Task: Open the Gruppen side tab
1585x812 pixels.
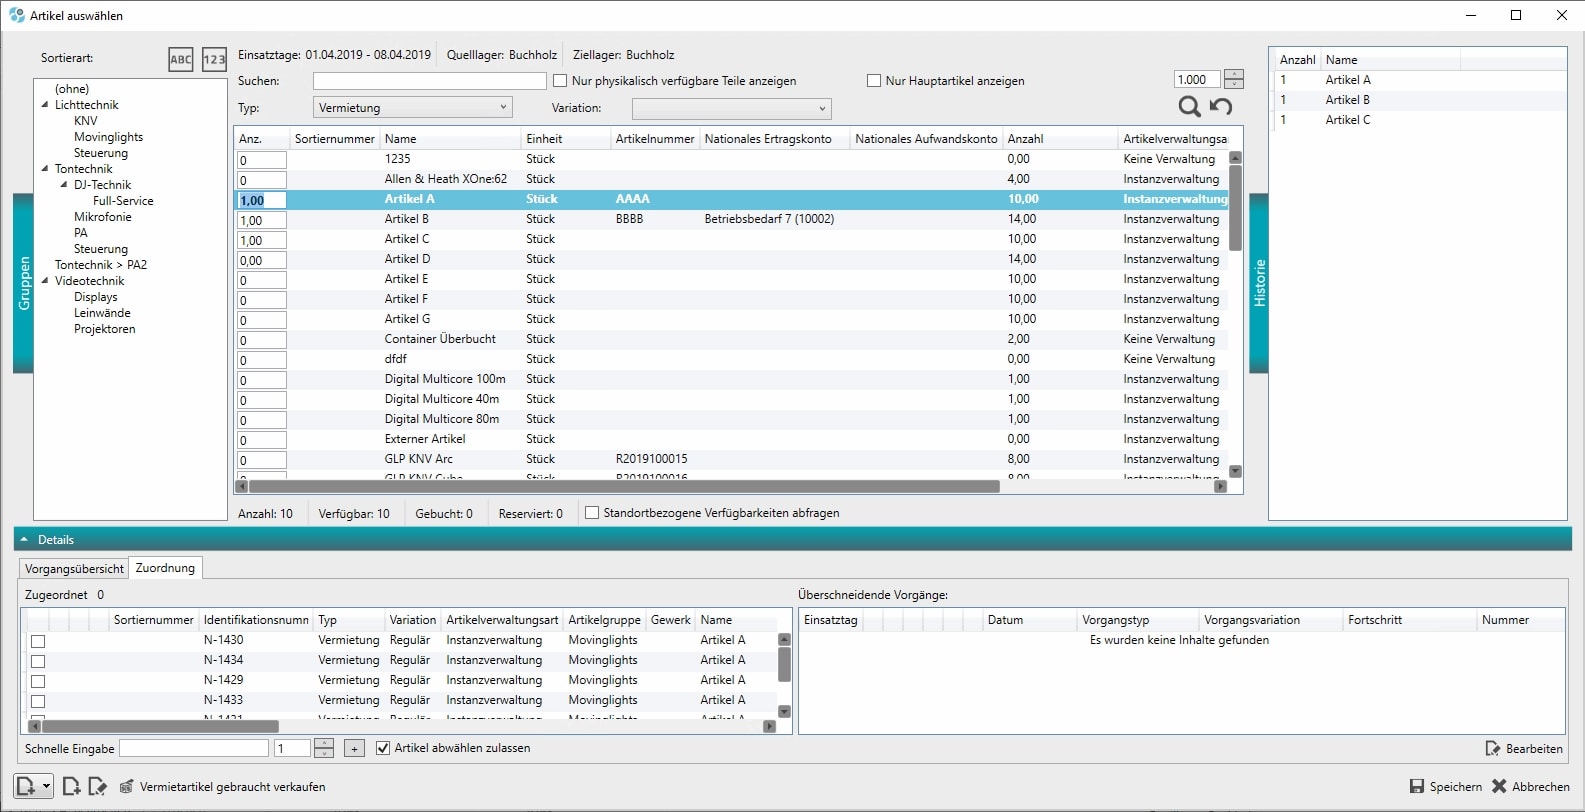Action: (x=24, y=283)
